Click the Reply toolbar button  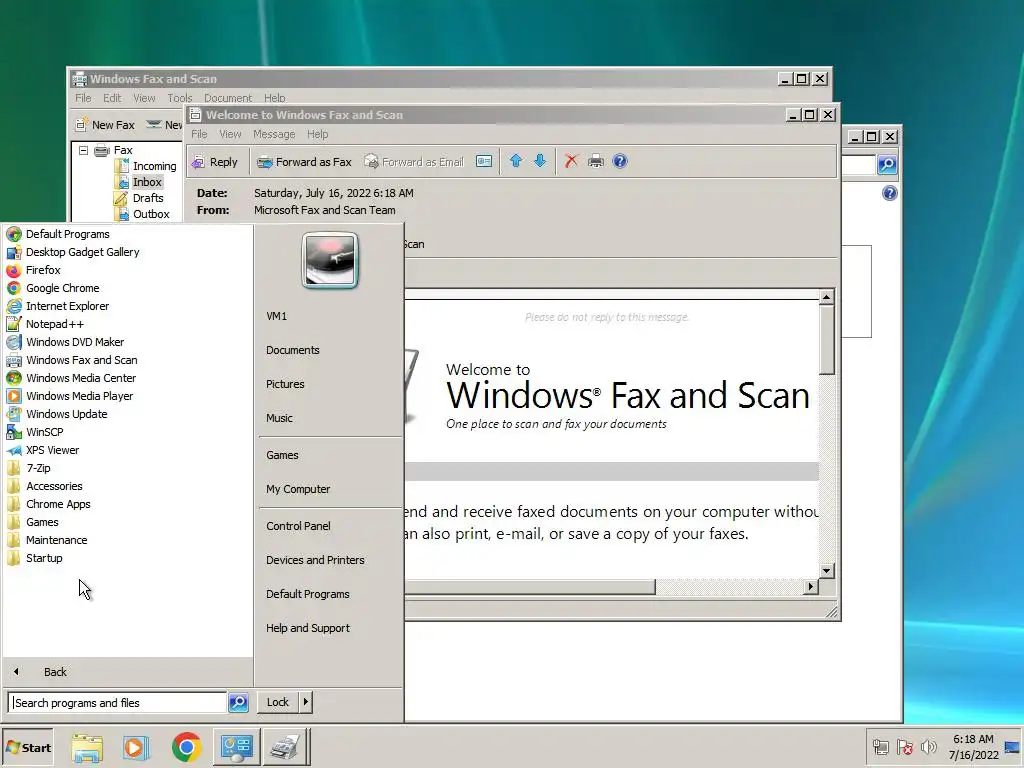pyautogui.click(x=214, y=162)
